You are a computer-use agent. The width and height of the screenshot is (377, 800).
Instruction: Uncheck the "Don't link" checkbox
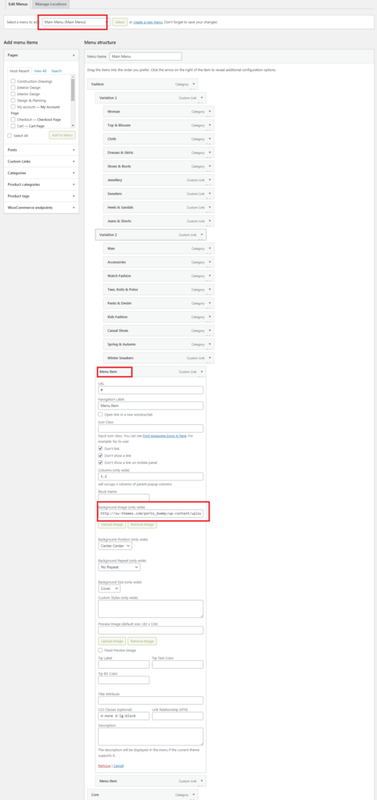pyautogui.click(x=100, y=449)
